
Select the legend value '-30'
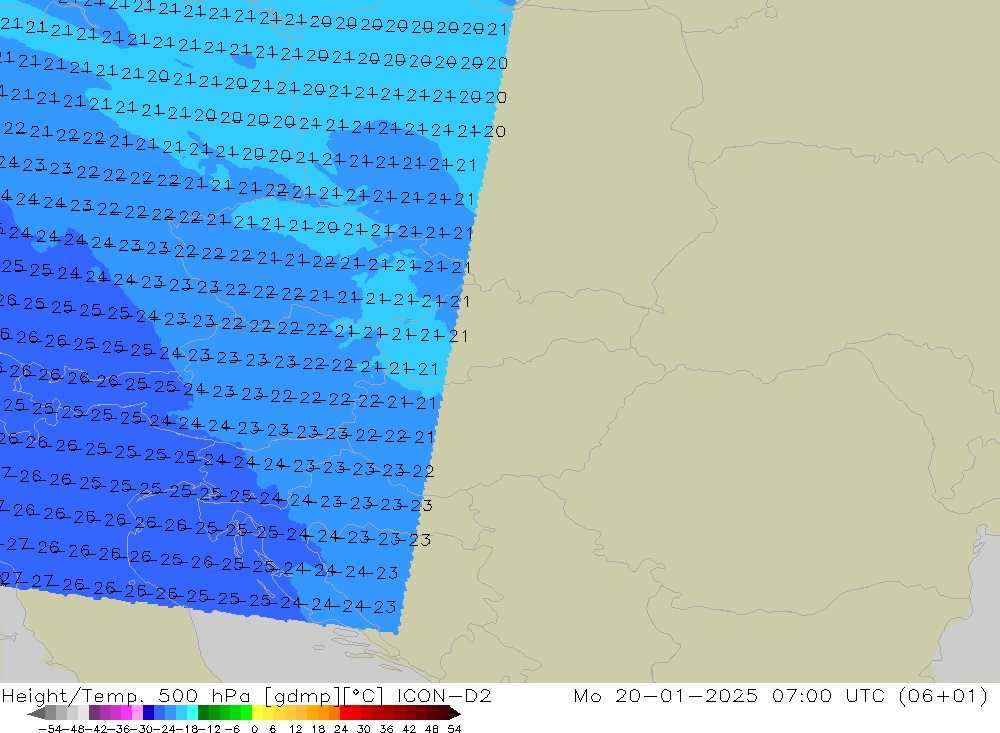(143, 729)
